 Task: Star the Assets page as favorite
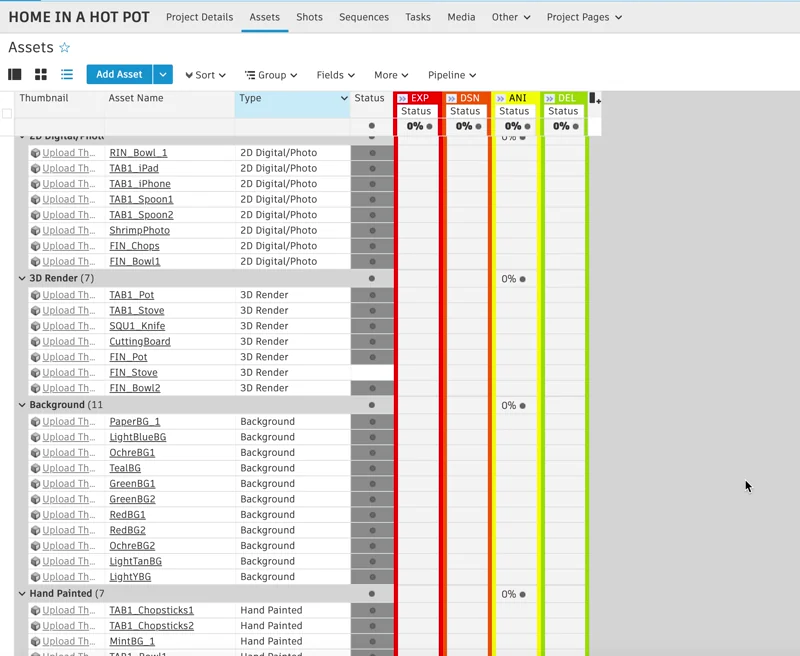click(x=65, y=48)
